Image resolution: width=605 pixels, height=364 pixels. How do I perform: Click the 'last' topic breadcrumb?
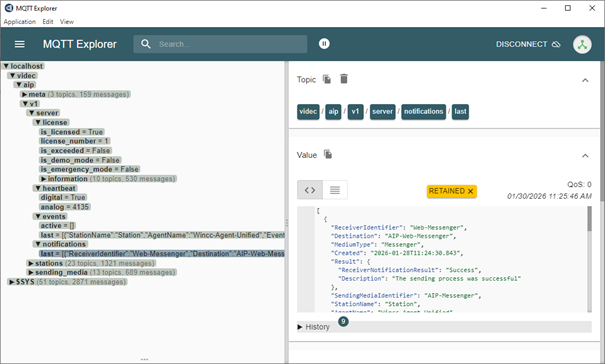coord(460,112)
